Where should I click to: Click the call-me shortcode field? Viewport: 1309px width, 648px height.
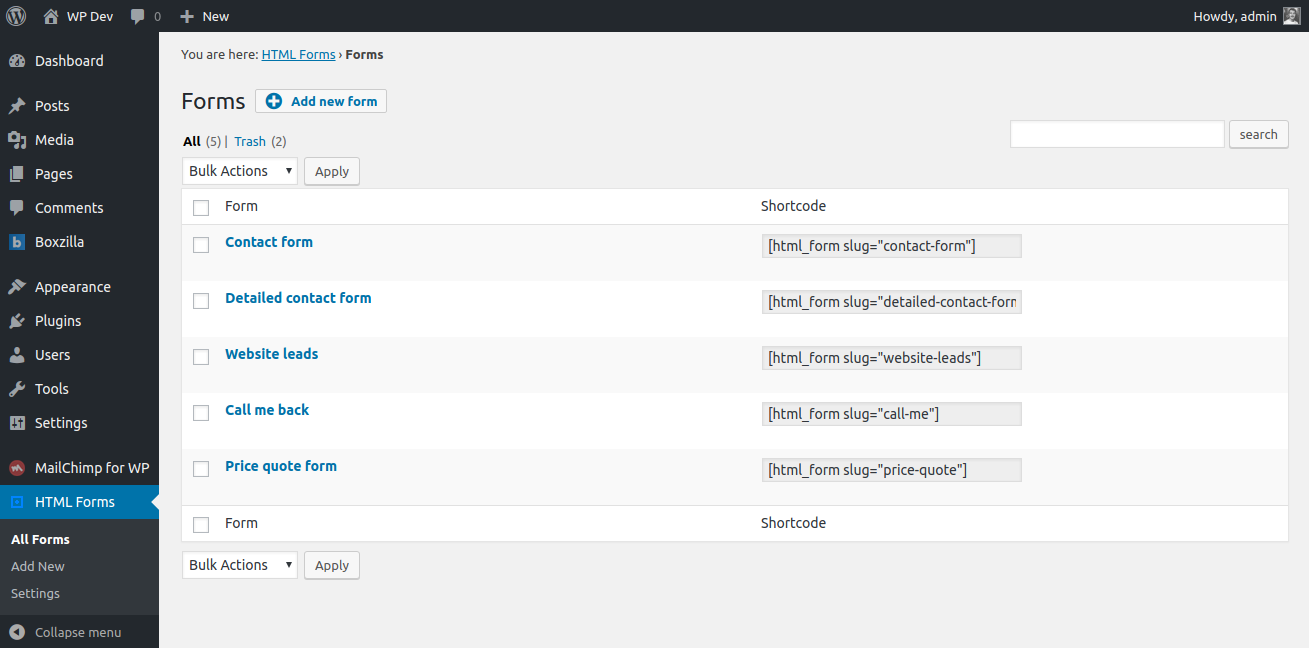(892, 414)
